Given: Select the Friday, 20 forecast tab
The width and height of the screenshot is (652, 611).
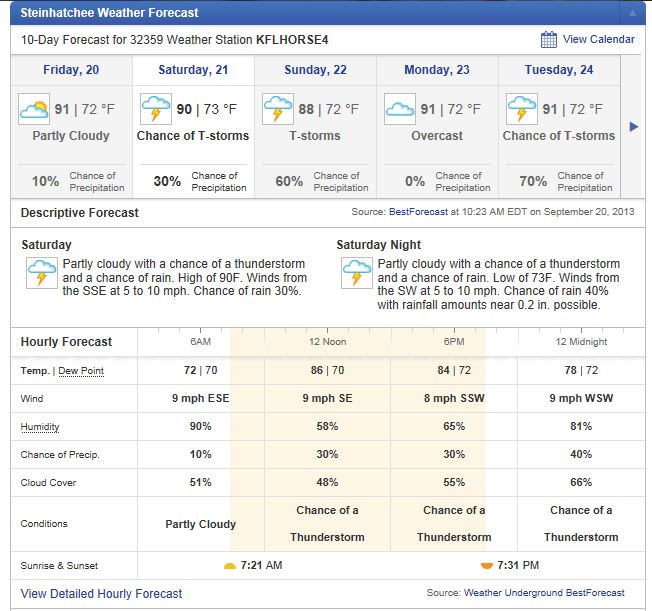Looking at the screenshot, I should (71, 70).
